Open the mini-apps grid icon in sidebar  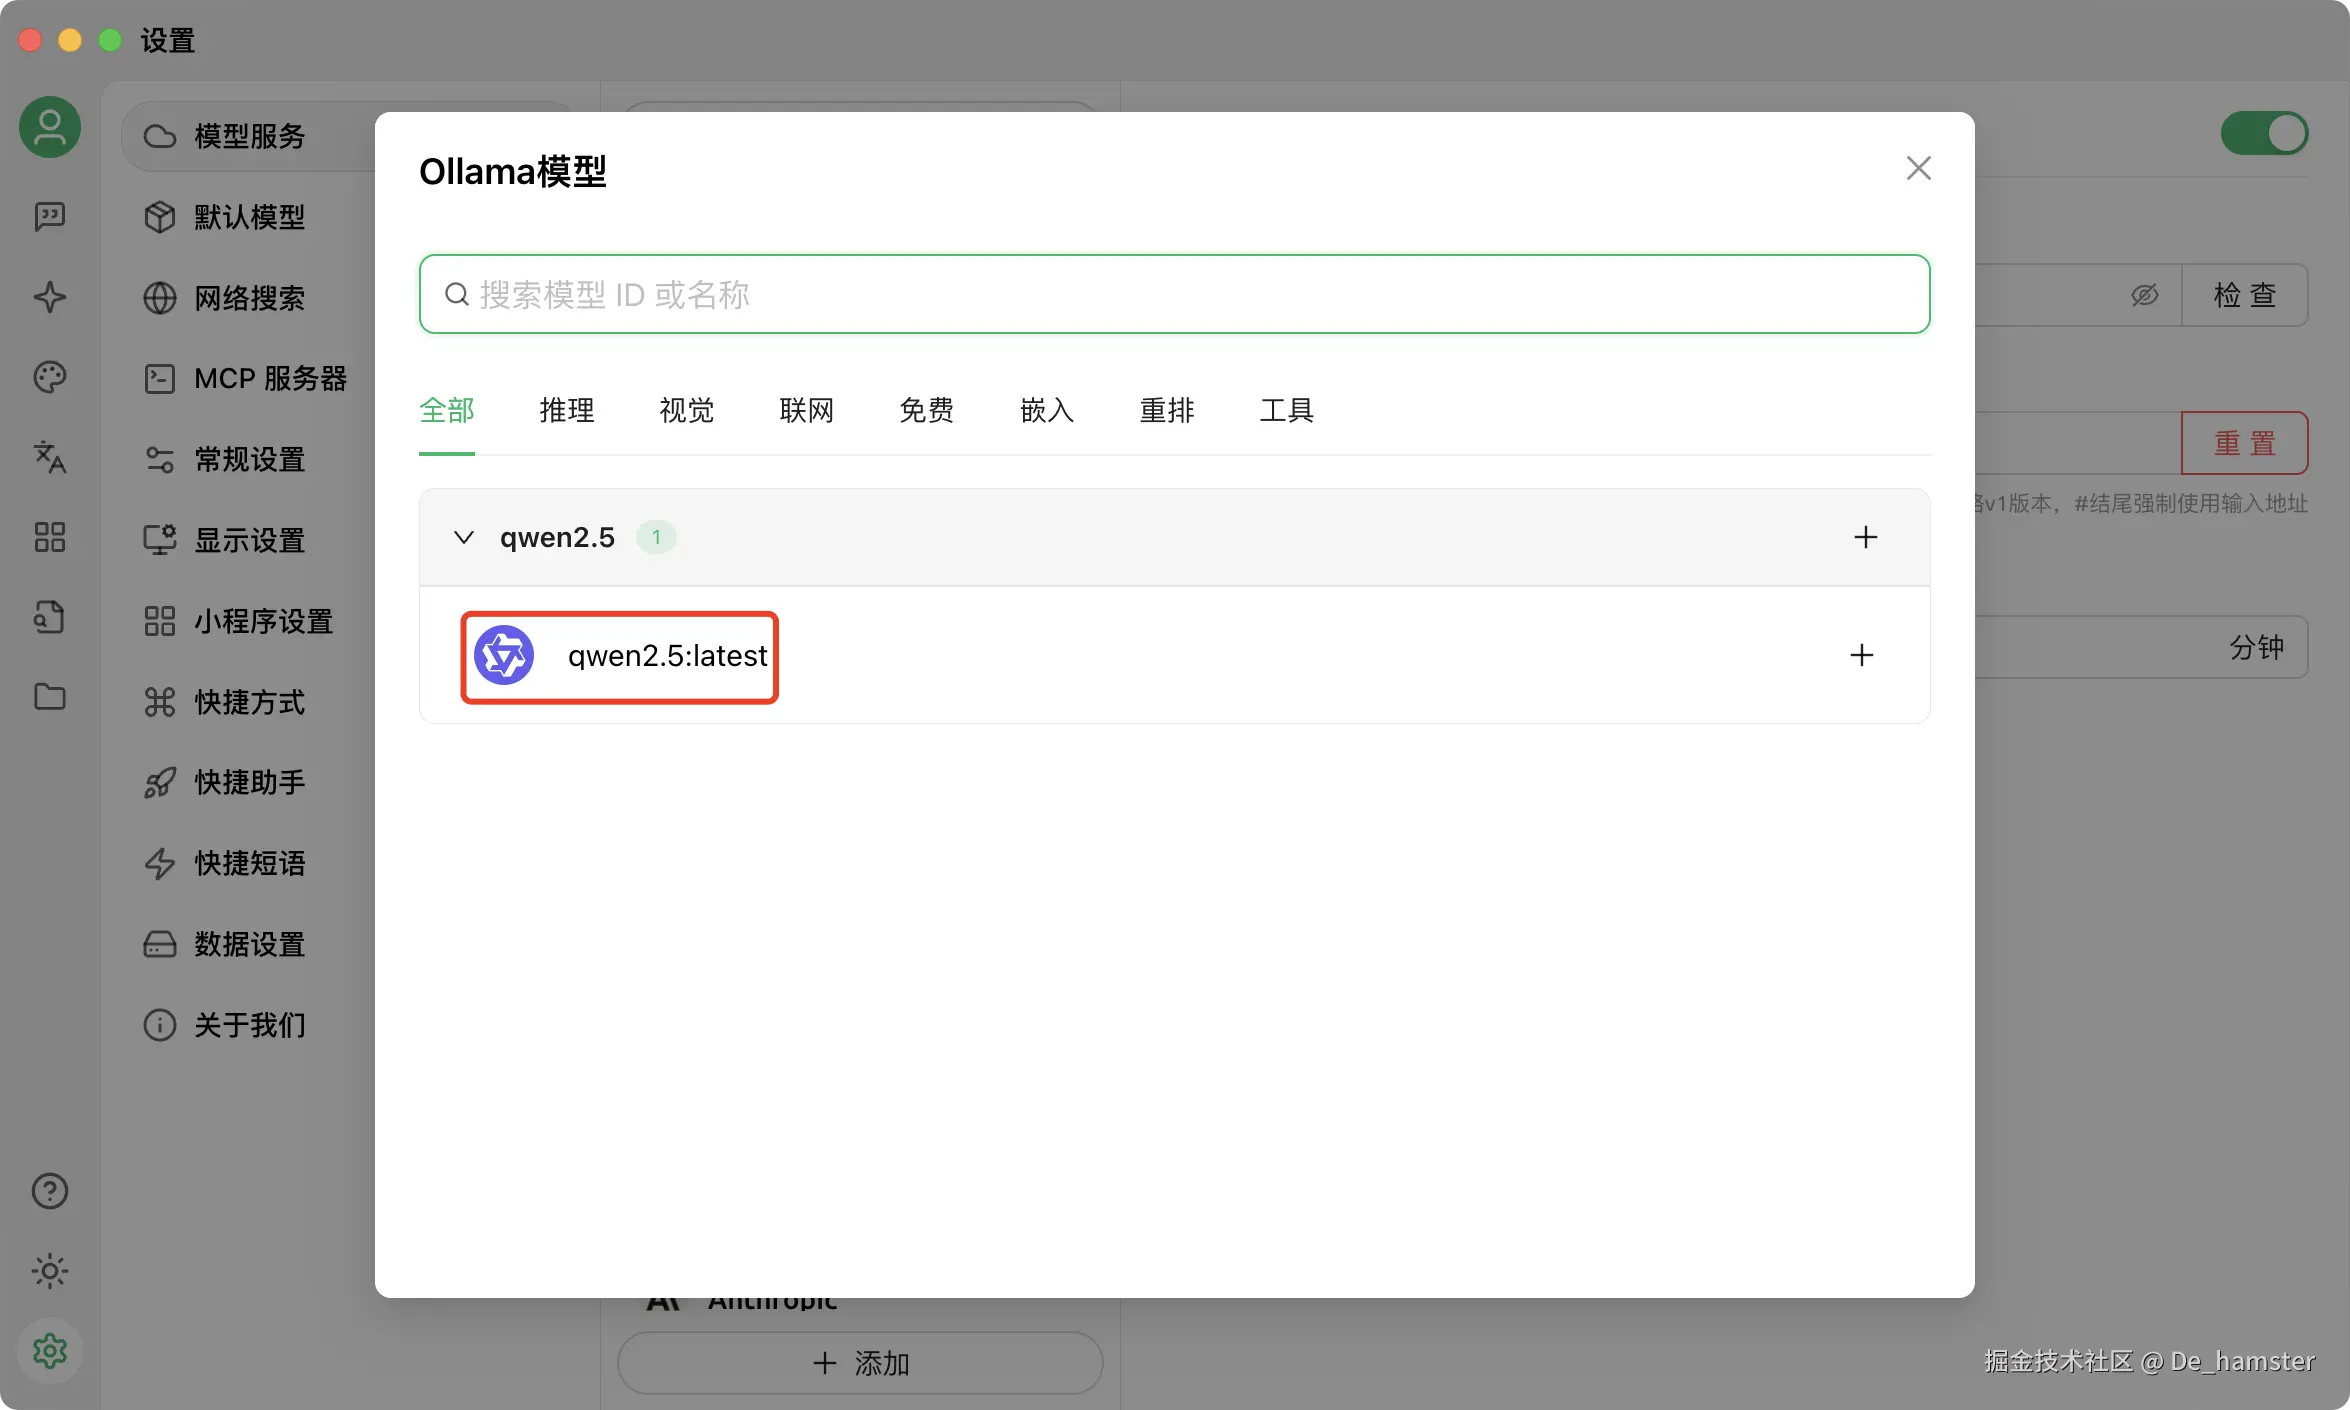click(x=50, y=537)
